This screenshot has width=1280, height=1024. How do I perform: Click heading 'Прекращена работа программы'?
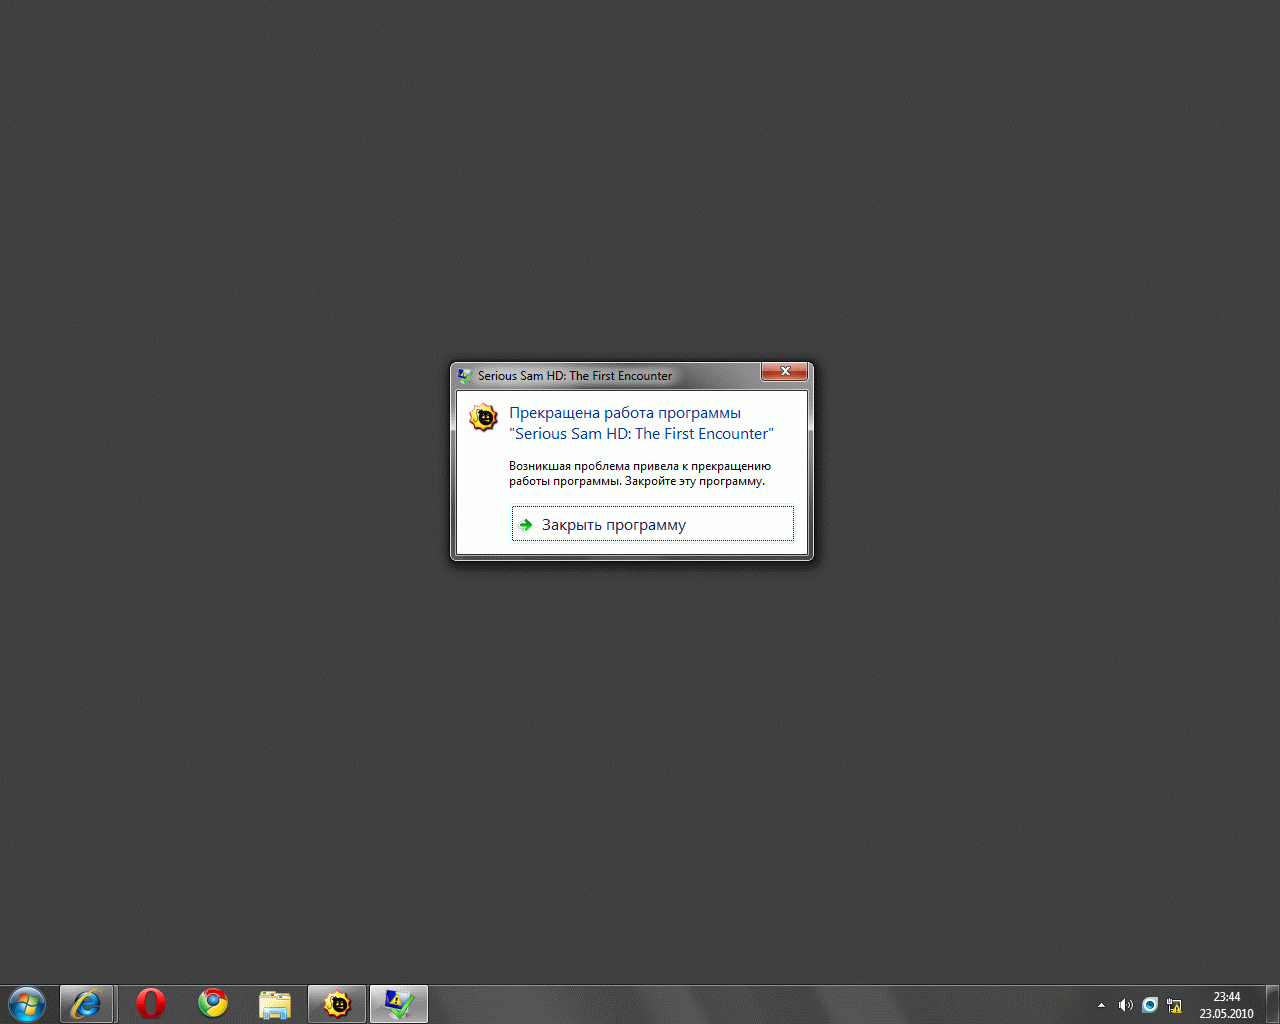(x=625, y=413)
